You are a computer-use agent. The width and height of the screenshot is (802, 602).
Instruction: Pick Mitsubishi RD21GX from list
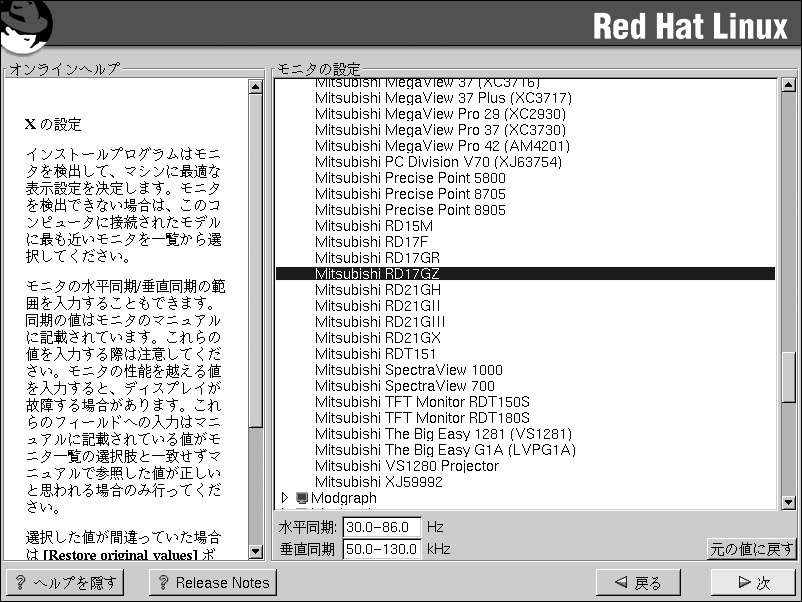click(x=378, y=338)
